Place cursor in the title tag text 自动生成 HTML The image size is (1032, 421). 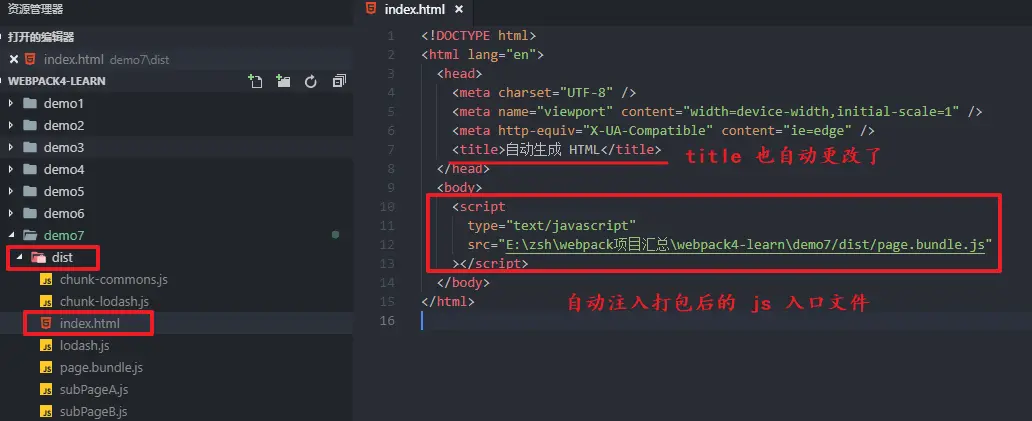[x=552, y=149]
